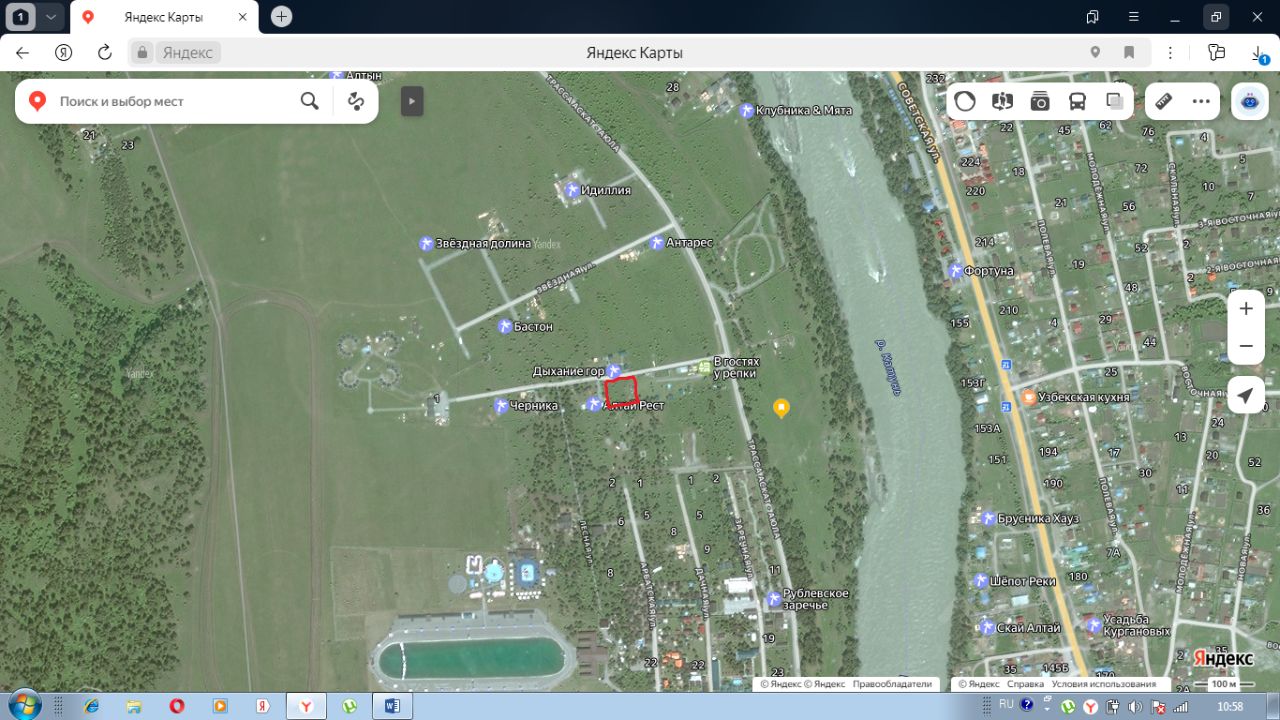Open Microsoft Word from taskbar
The width and height of the screenshot is (1280, 720).
click(x=392, y=706)
